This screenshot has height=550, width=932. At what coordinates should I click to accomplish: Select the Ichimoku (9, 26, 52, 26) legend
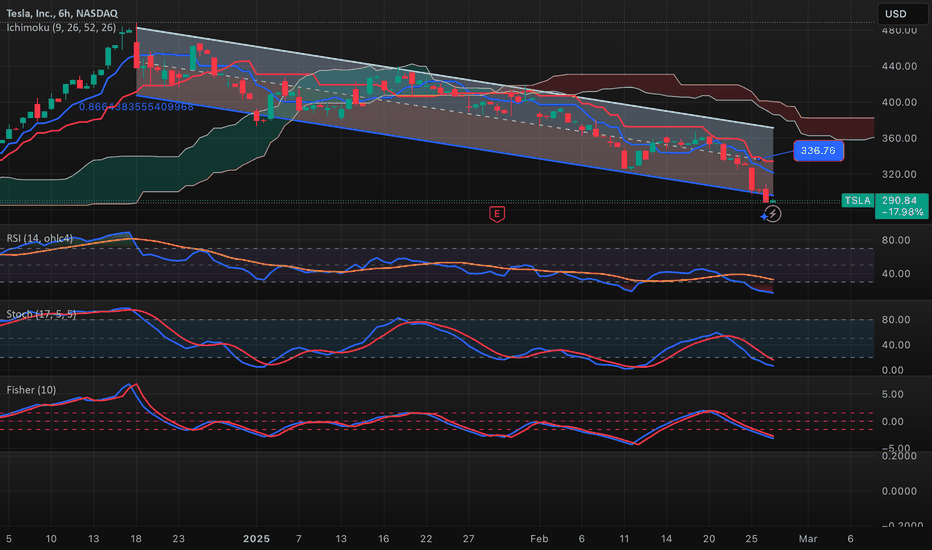pyautogui.click(x=61, y=27)
